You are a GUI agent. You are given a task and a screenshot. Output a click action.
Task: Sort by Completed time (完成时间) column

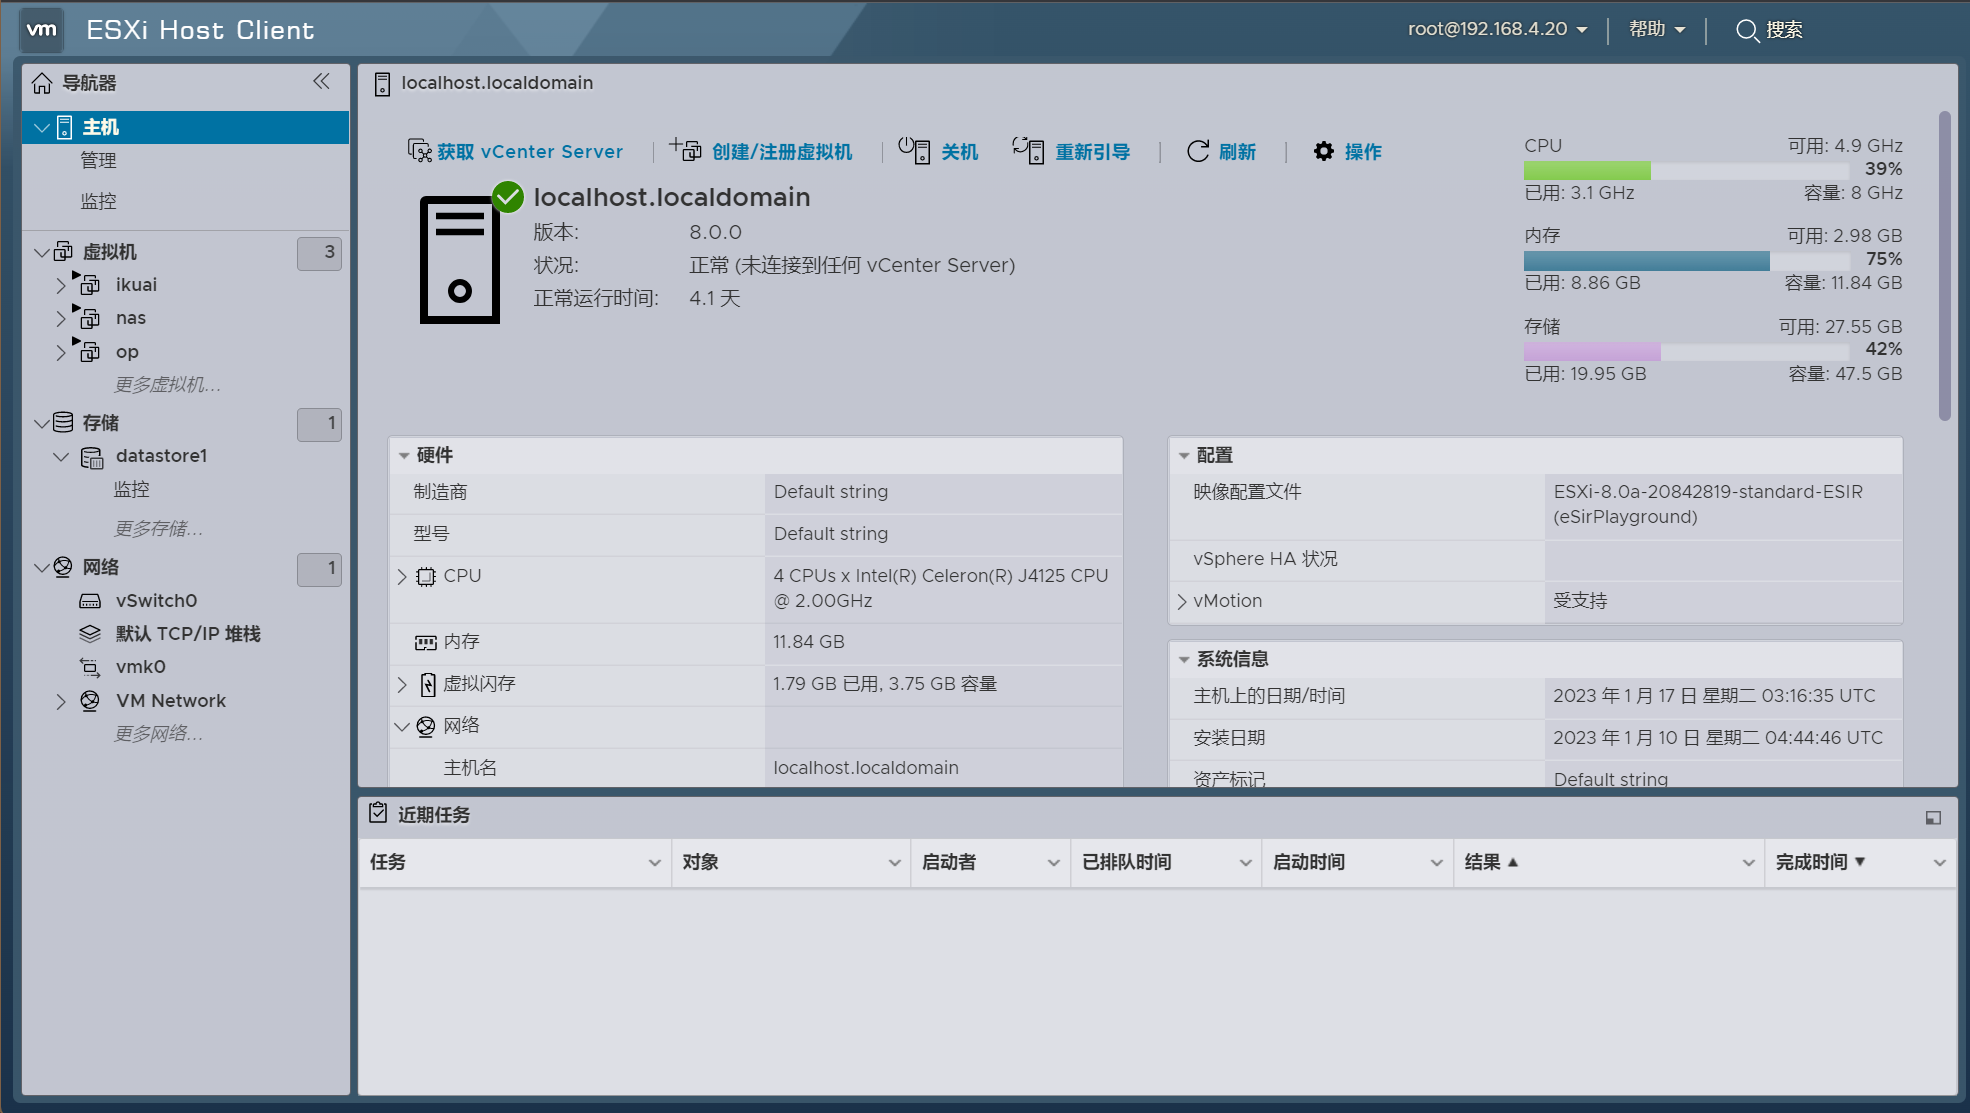point(1820,862)
